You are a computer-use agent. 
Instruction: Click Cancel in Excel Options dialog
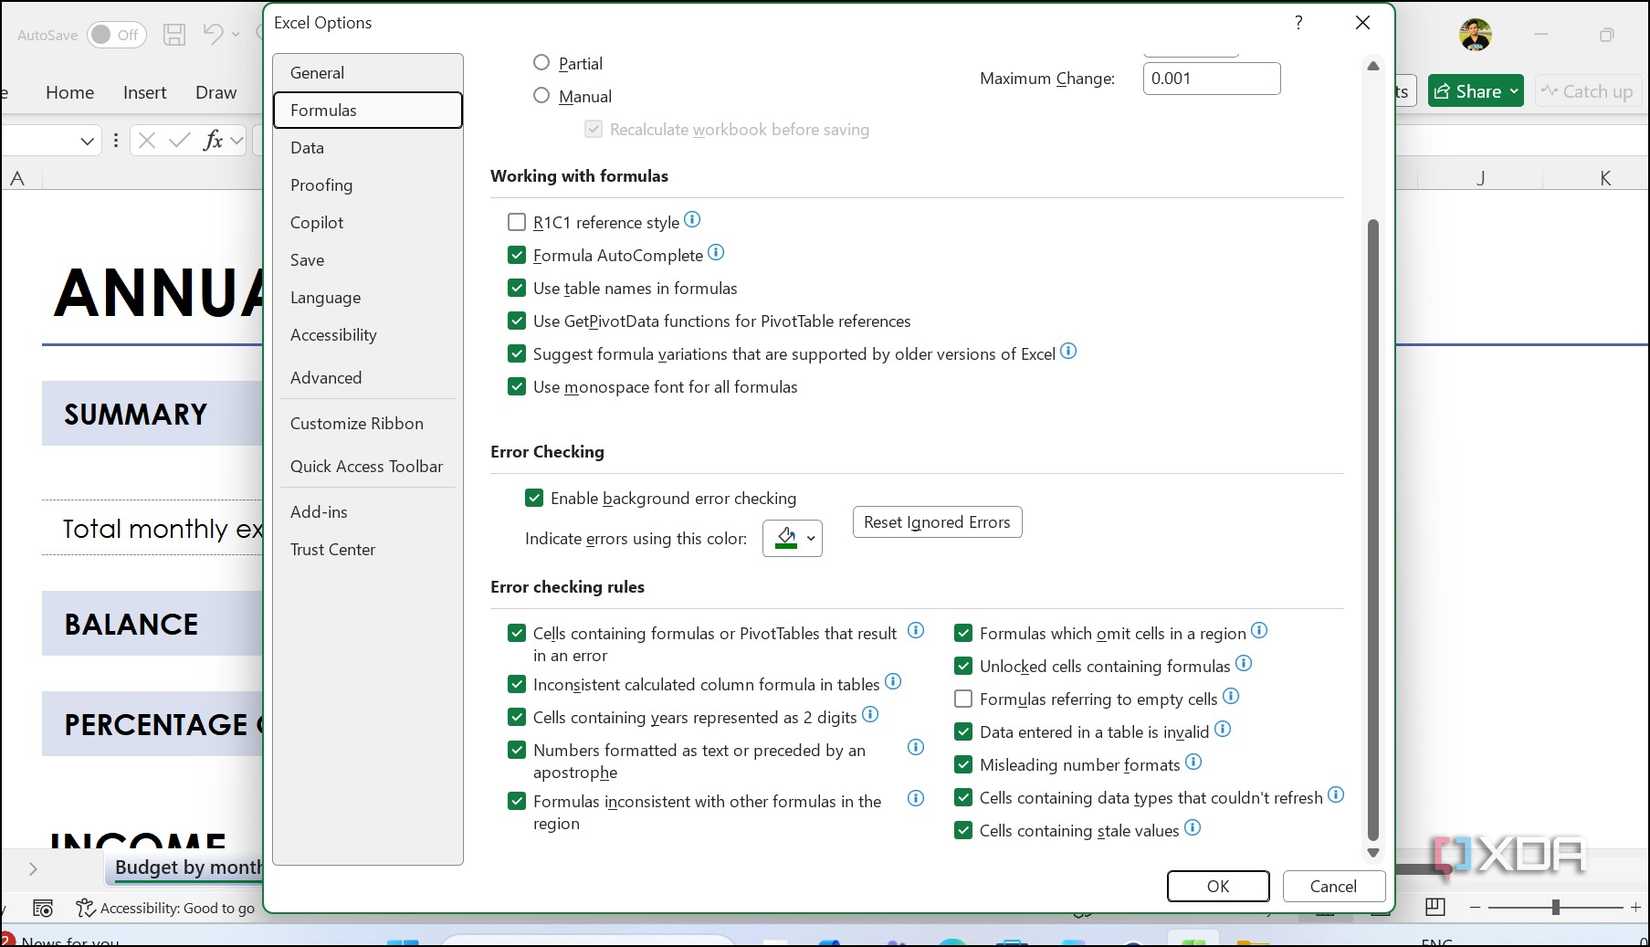pyautogui.click(x=1333, y=886)
